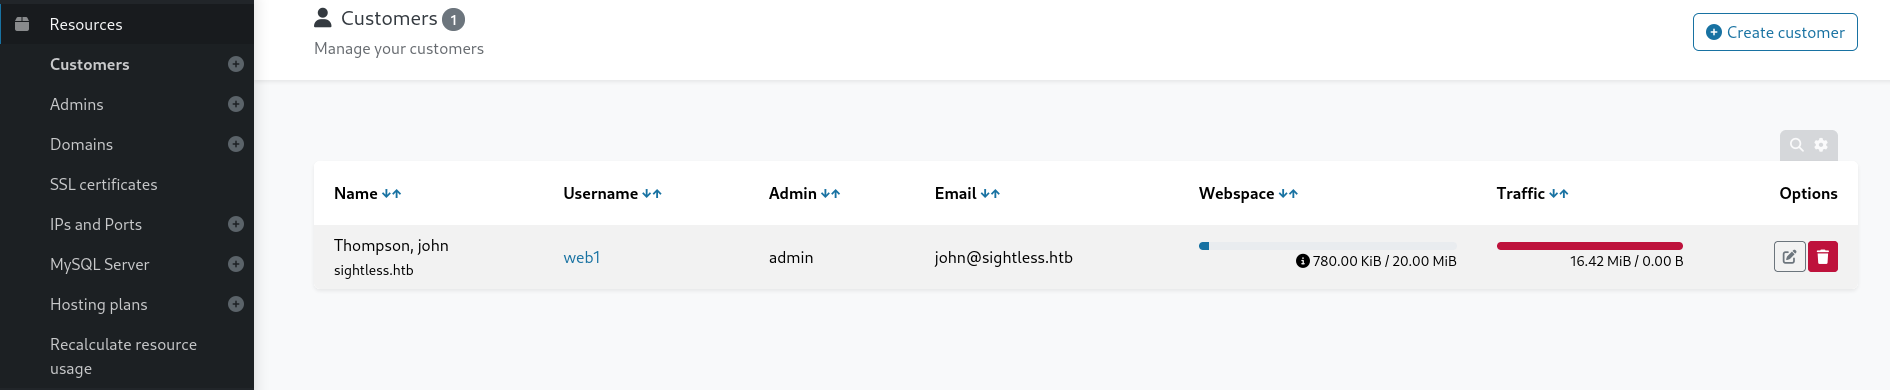Click the red Traffic usage progress bar
Viewport: 1890px width, 390px height.
[x=1590, y=246]
